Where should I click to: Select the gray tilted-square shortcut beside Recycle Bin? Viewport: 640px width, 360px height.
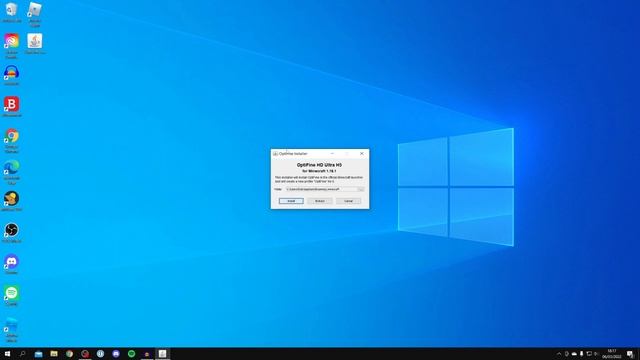coord(35,14)
